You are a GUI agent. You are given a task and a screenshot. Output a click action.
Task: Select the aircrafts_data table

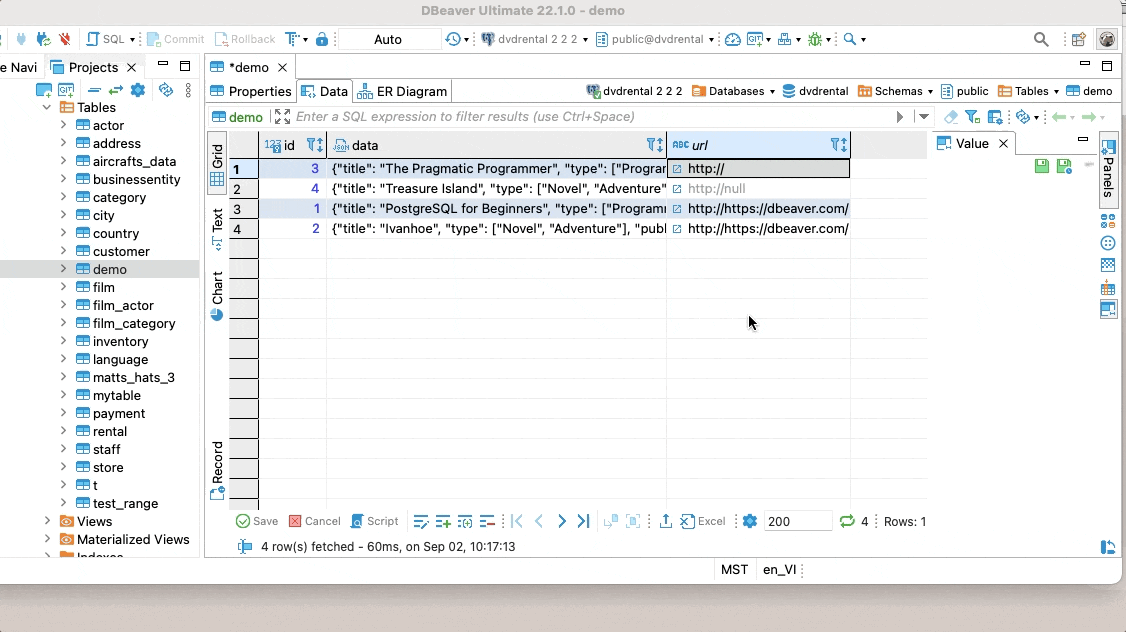(x=134, y=161)
